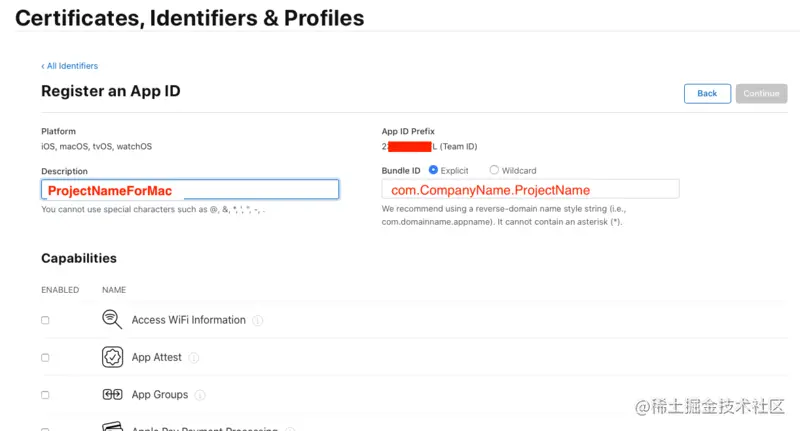Click the App Attest badge icon

coord(112,357)
